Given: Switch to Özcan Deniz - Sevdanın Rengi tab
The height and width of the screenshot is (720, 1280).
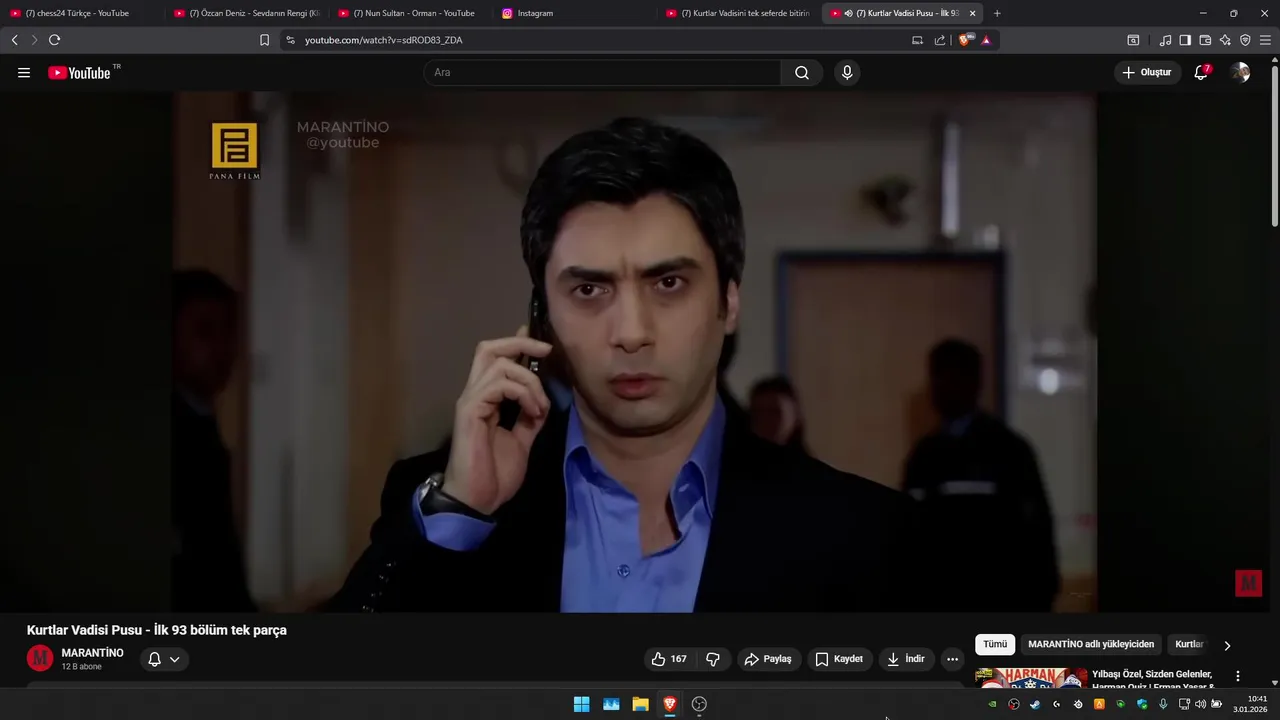Looking at the screenshot, I should pyautogui.click(x=246, y=13).
